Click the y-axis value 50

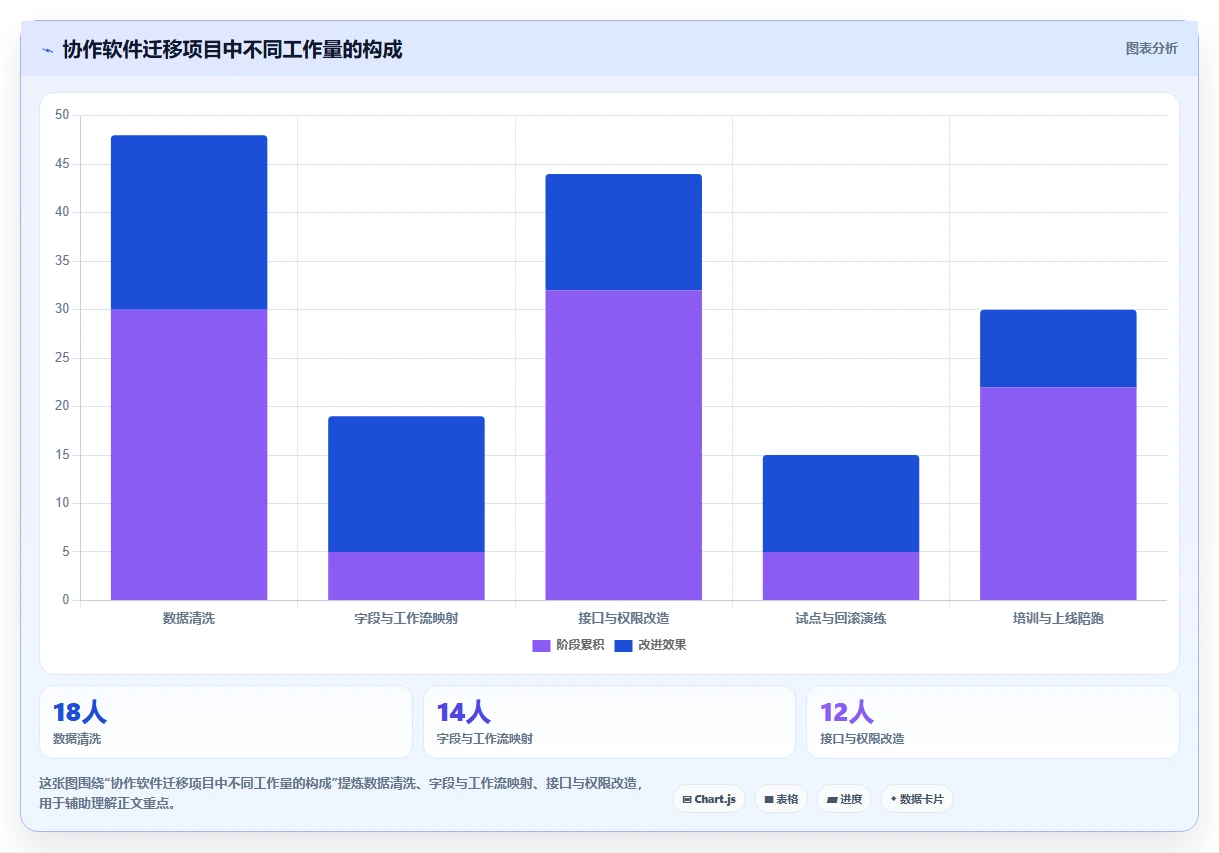62,115
